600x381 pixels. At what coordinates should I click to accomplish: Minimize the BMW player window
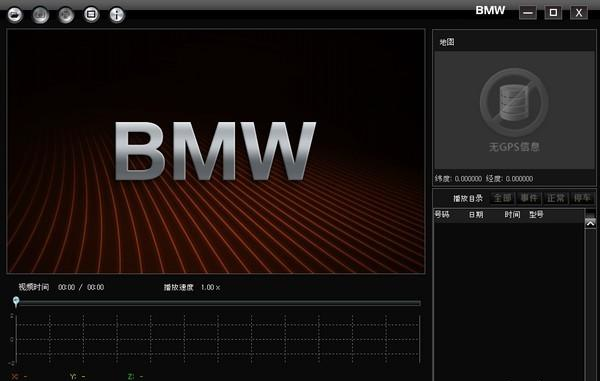click(528, 13)
